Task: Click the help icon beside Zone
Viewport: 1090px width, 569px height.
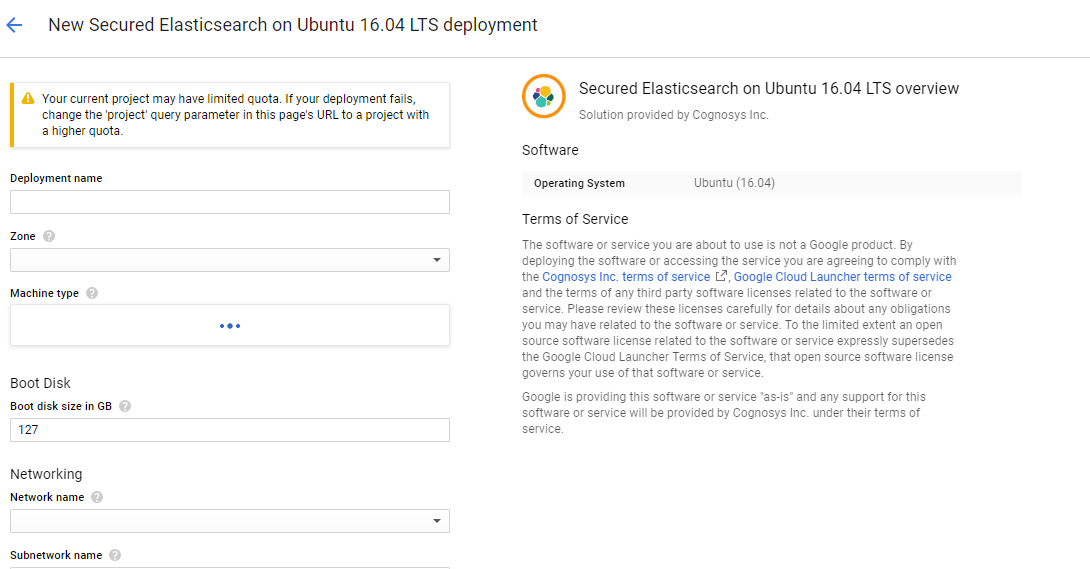Action: pos(49,237)
